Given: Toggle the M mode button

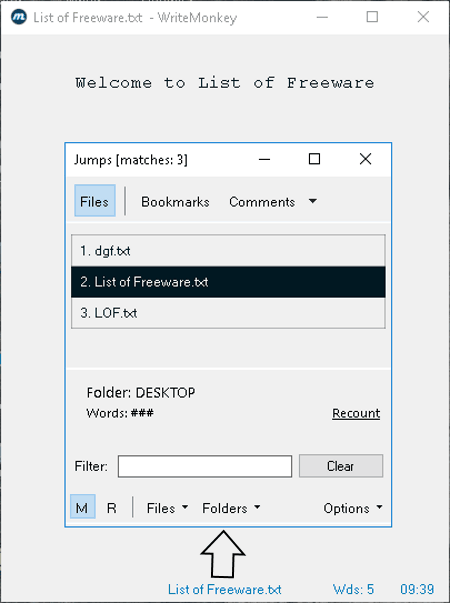Looking at the screenshot, I should coord(82,507).
